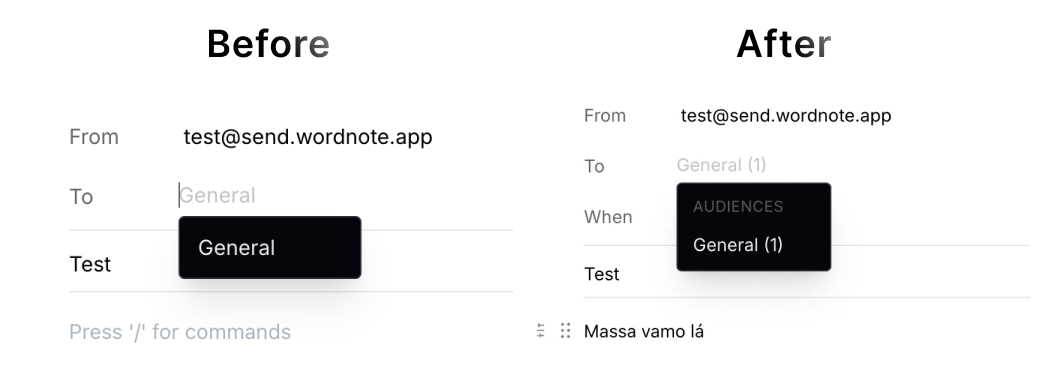Viewport: 1055px width, 377px height.
Task: Click the After heading
Action: 783,44
